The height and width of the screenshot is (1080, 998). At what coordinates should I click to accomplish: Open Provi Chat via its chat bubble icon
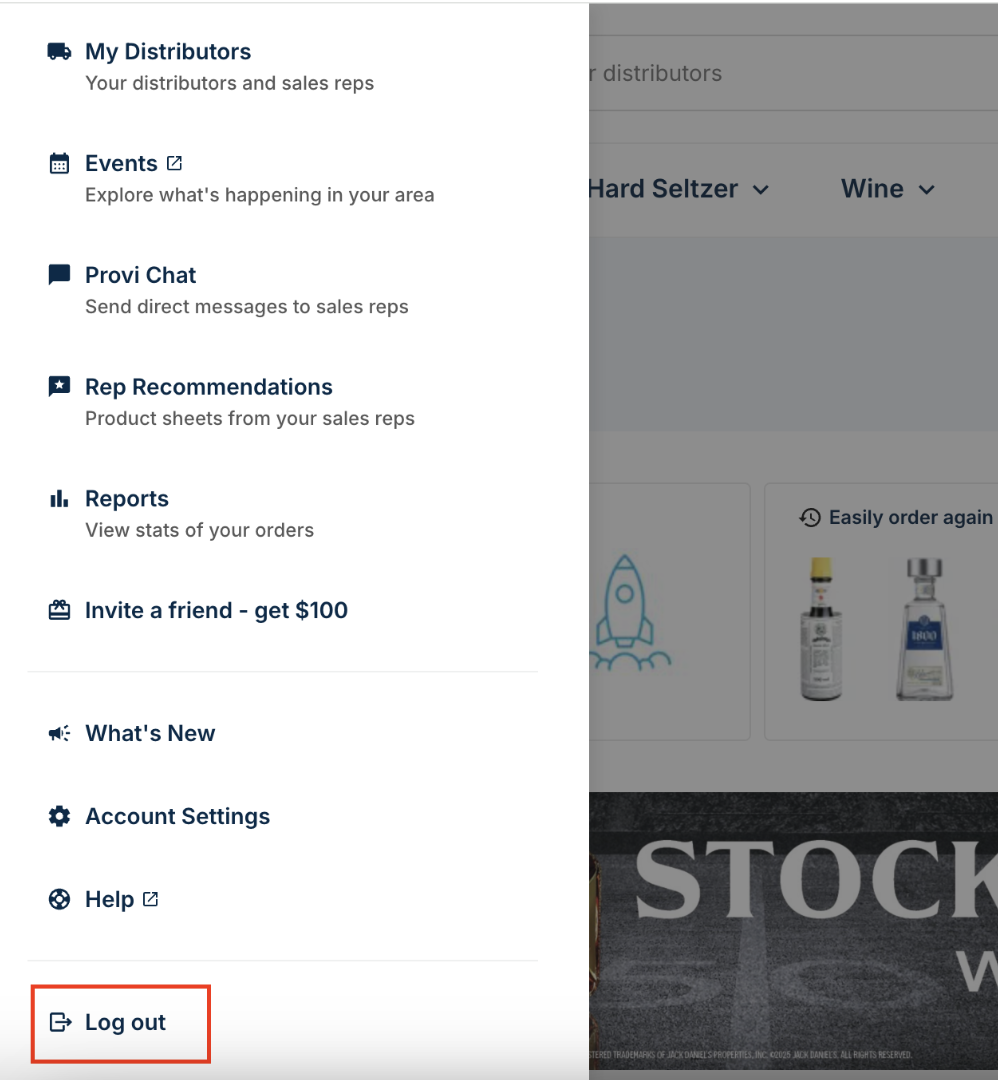(x=58, y=273)
